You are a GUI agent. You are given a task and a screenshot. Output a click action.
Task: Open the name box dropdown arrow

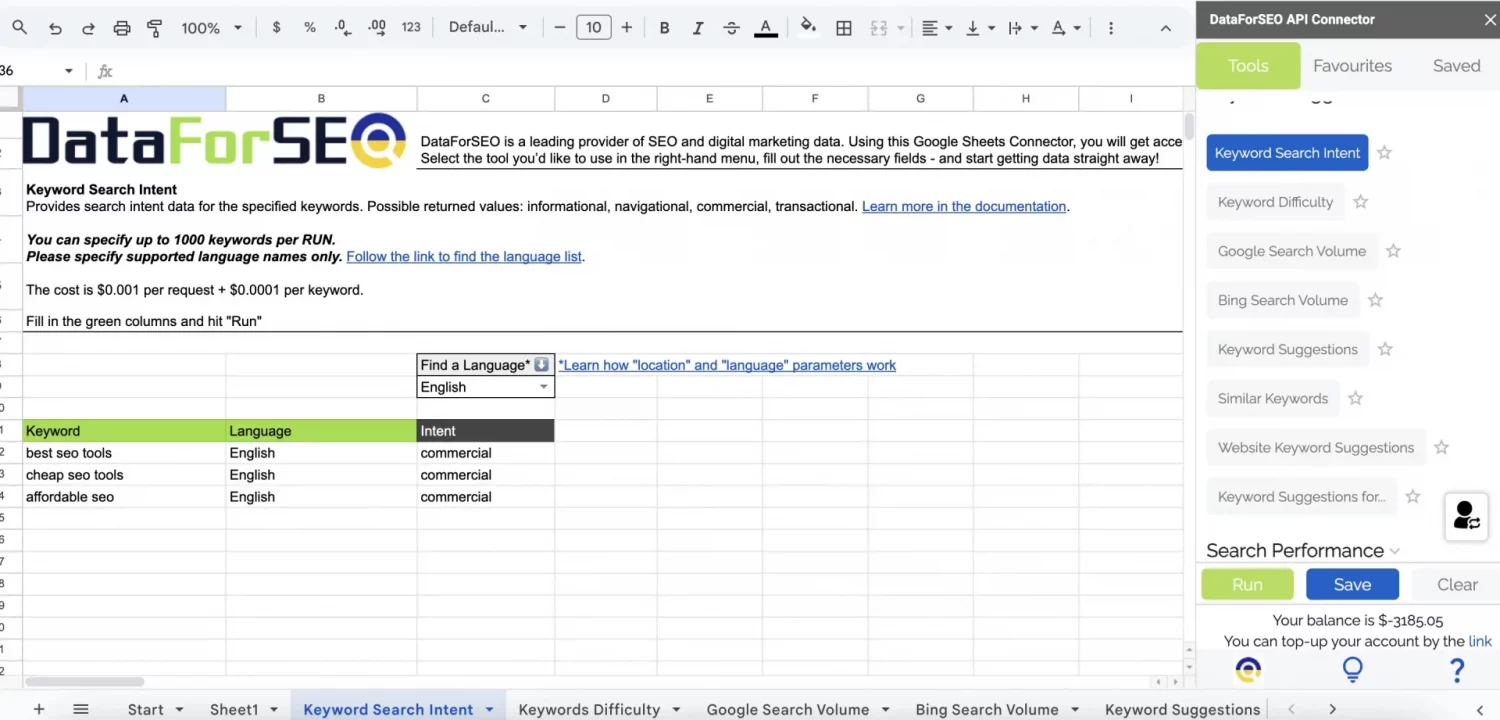[x=68, y=71]
